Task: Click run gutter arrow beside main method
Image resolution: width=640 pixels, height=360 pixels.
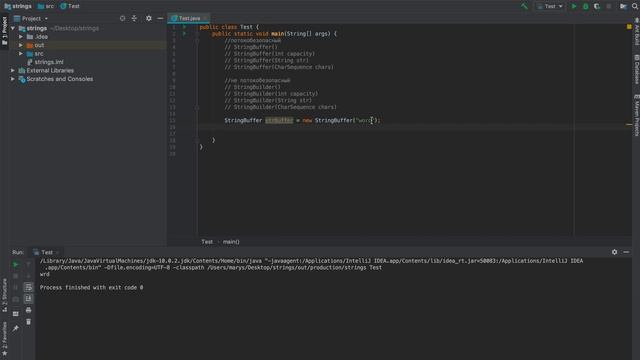Action: click(x=184, y=33)
